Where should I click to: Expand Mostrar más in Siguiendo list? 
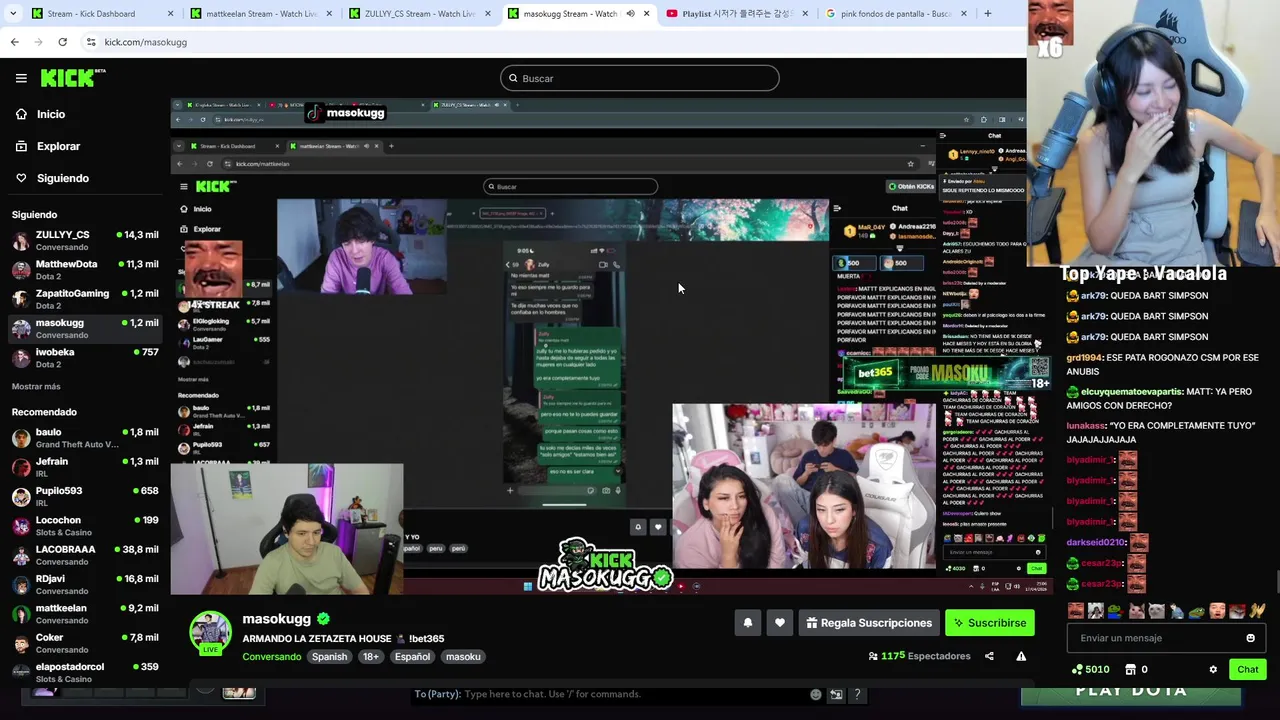click(36, 386)
